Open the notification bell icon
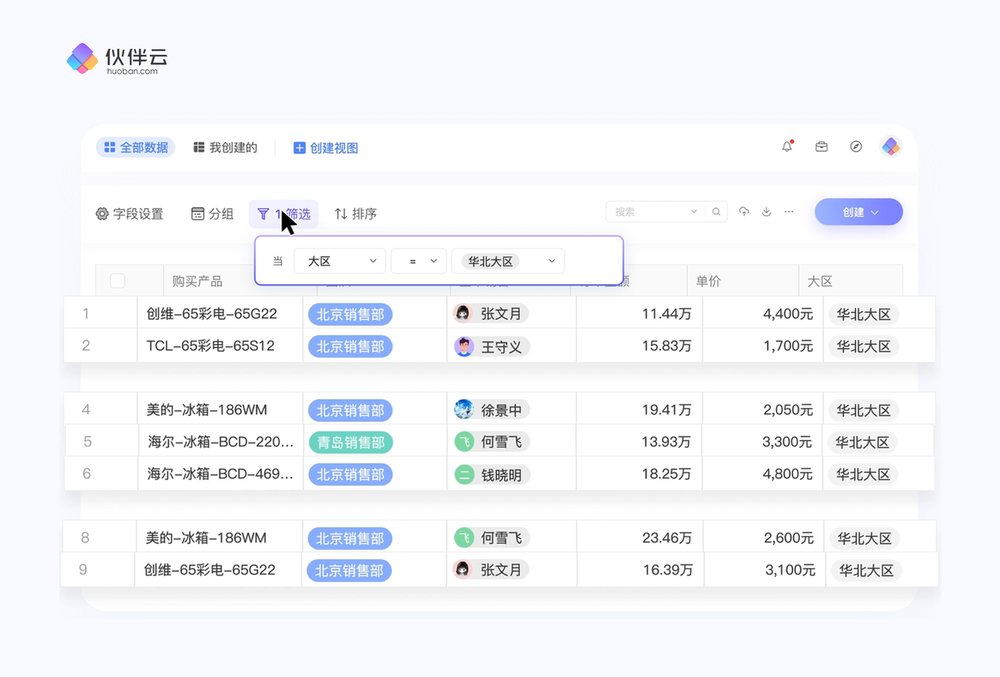 click(x=787, y=147)
